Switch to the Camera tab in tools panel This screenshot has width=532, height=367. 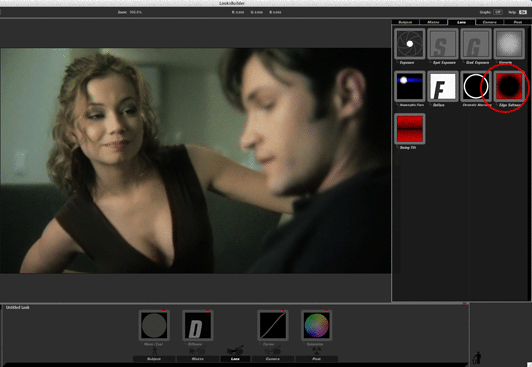[489, 22]
